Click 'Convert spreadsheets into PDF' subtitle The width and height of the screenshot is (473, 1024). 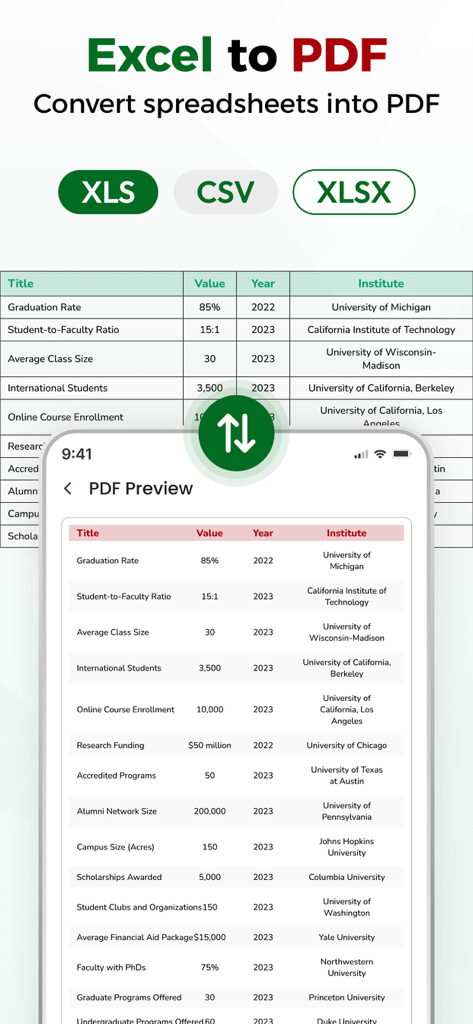tap(236, 104)
